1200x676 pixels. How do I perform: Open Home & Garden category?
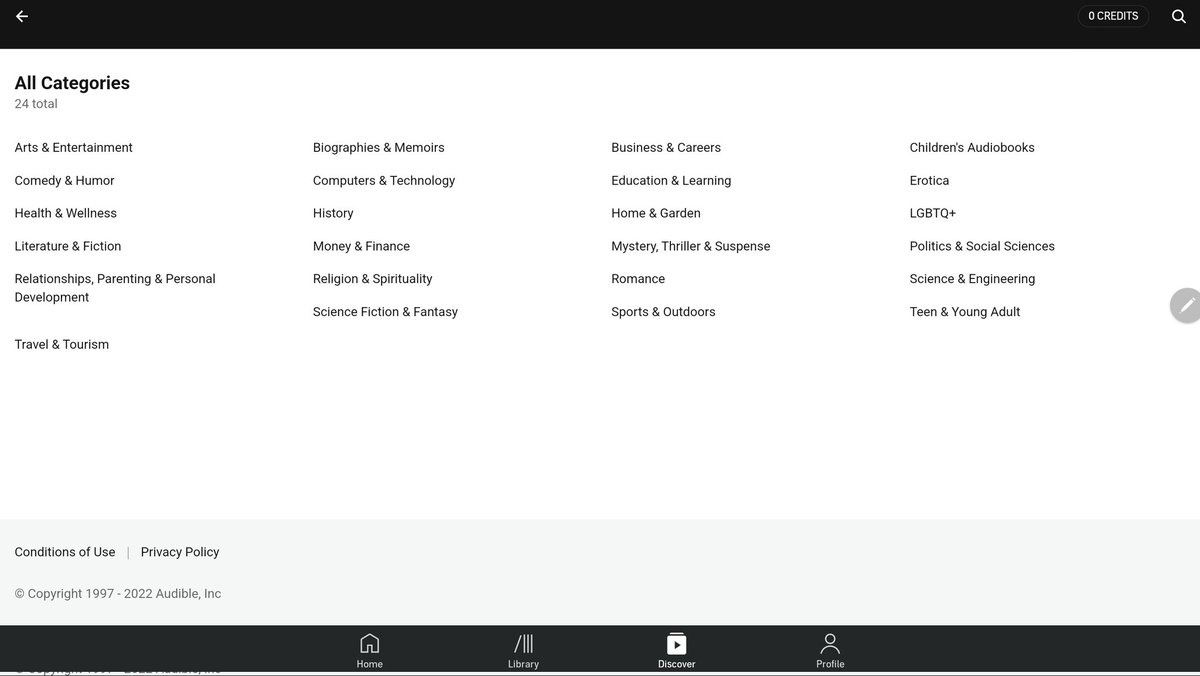(656, 214)
